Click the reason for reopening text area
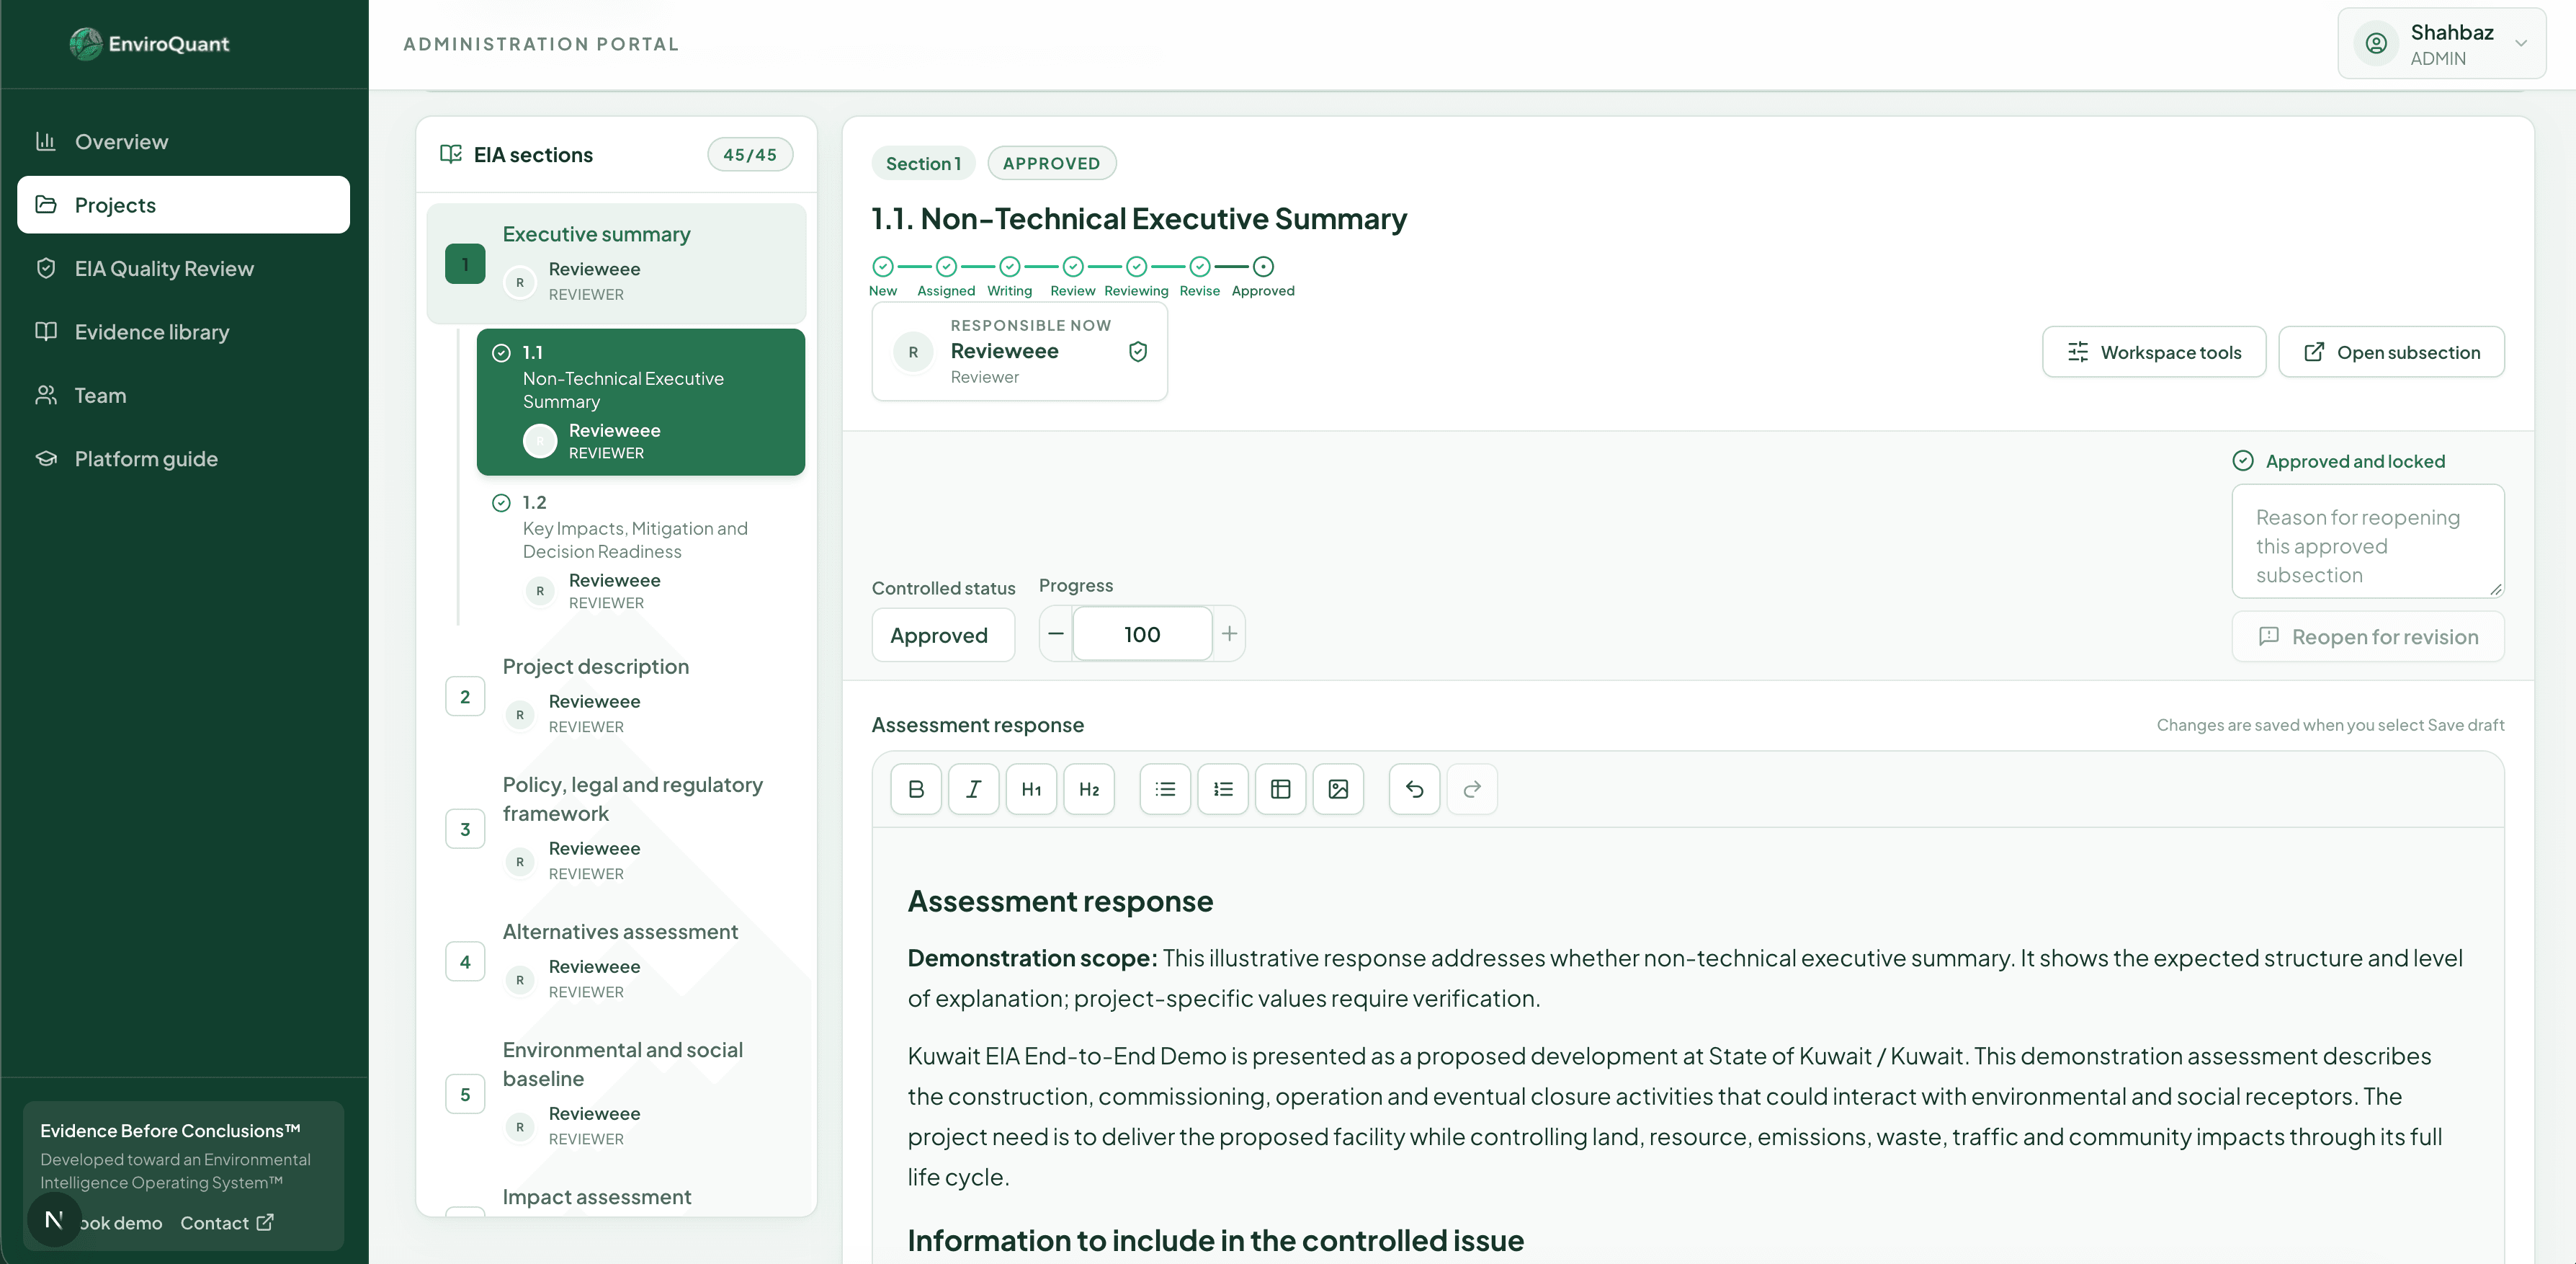The height and width of the screenshot is (1264, 2576). [x=2368, y=541]
